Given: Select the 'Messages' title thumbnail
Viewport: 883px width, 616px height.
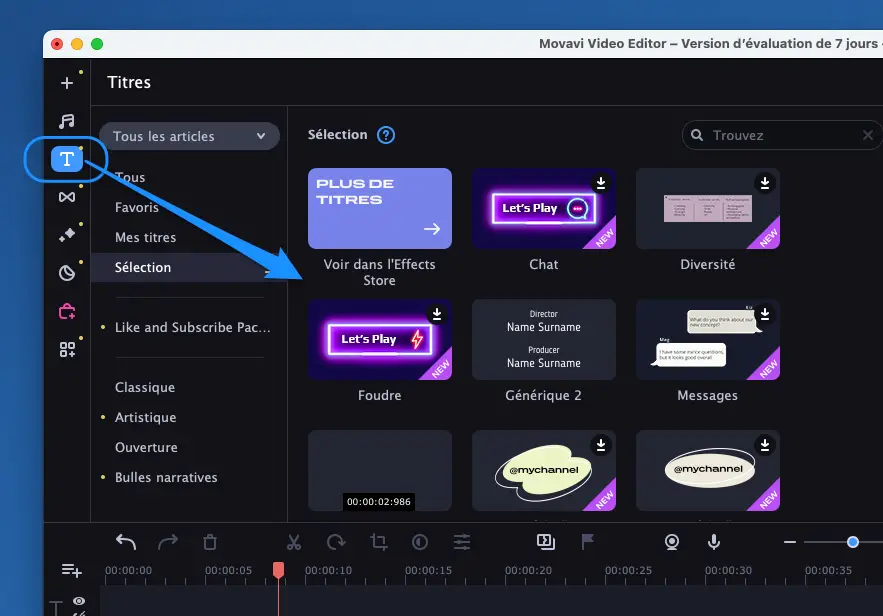Looking at the screenshot, I should pyautogui.click(x=707, y=340).
